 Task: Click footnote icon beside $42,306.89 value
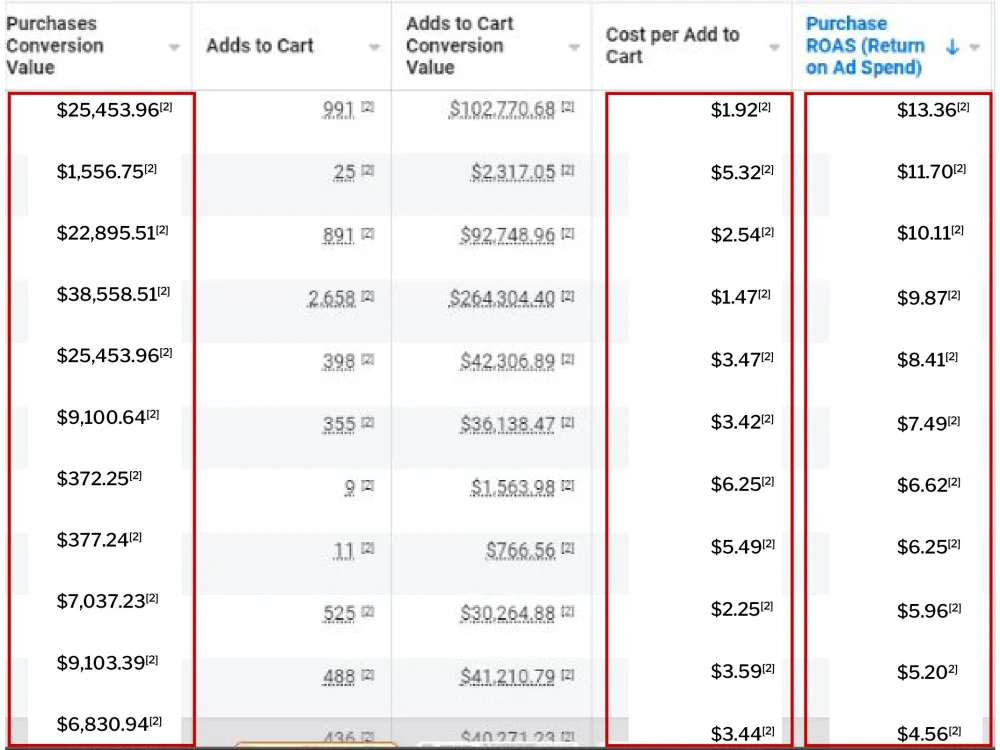568,360
